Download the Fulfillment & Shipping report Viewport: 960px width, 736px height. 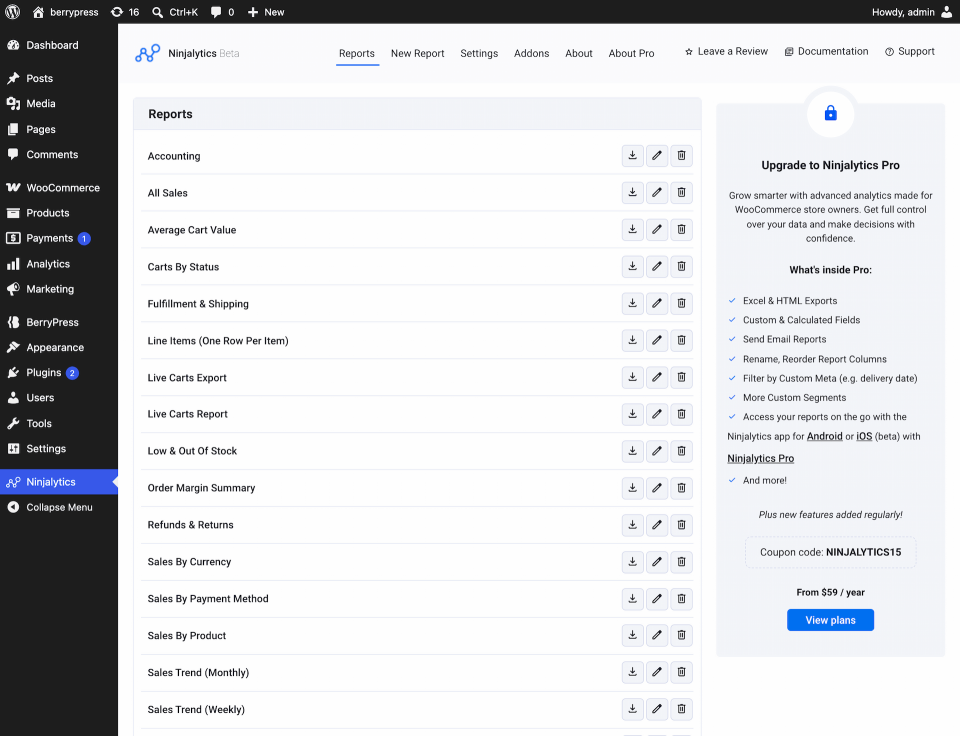point(632,303)
